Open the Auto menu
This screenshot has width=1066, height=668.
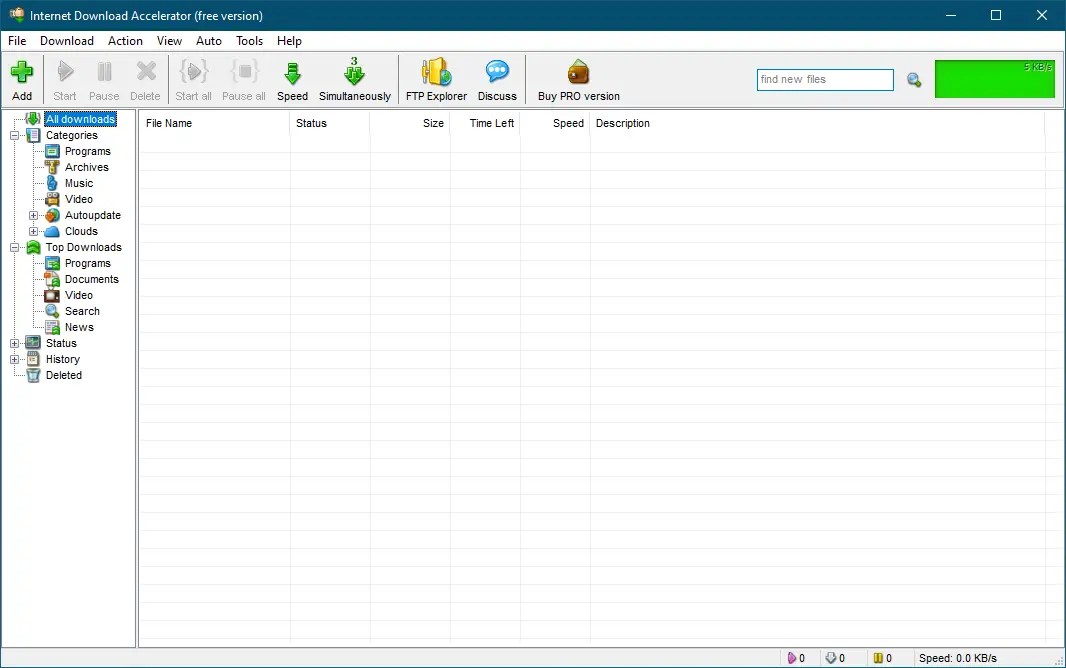point(209,41)
